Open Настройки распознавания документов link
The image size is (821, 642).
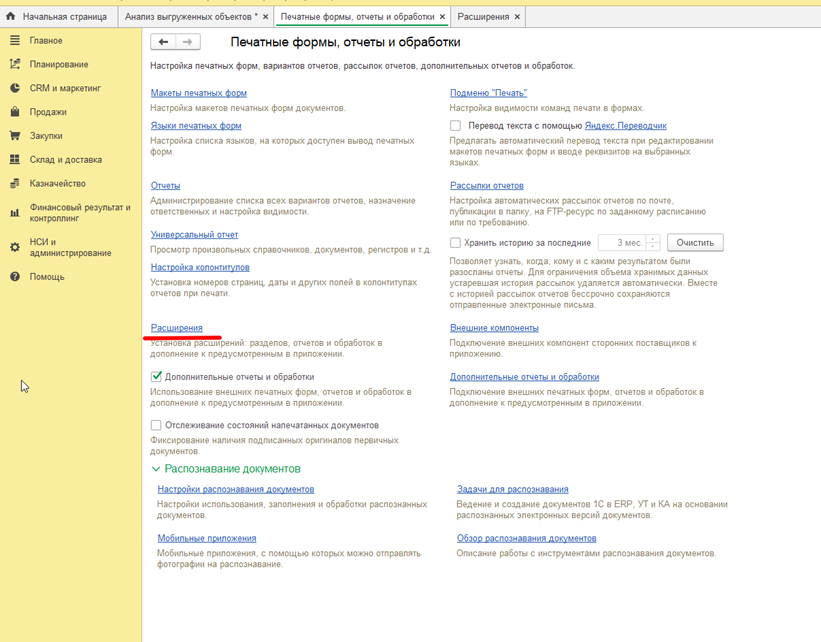pyautogui.click(x=236, y=489)
